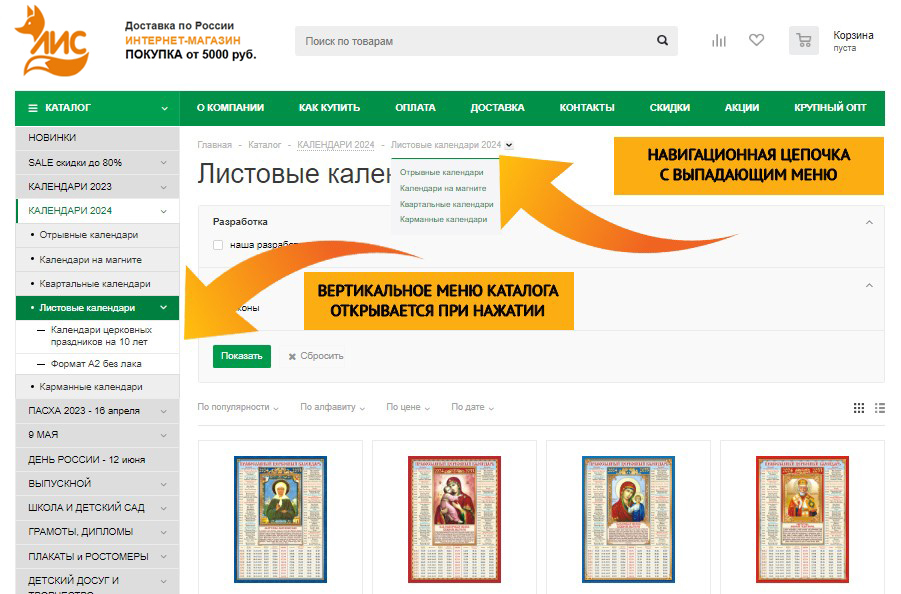The width and height of the screenshot is (901, 594).
Task: Open the wishlist heart icon
Action: pos(756,41)
